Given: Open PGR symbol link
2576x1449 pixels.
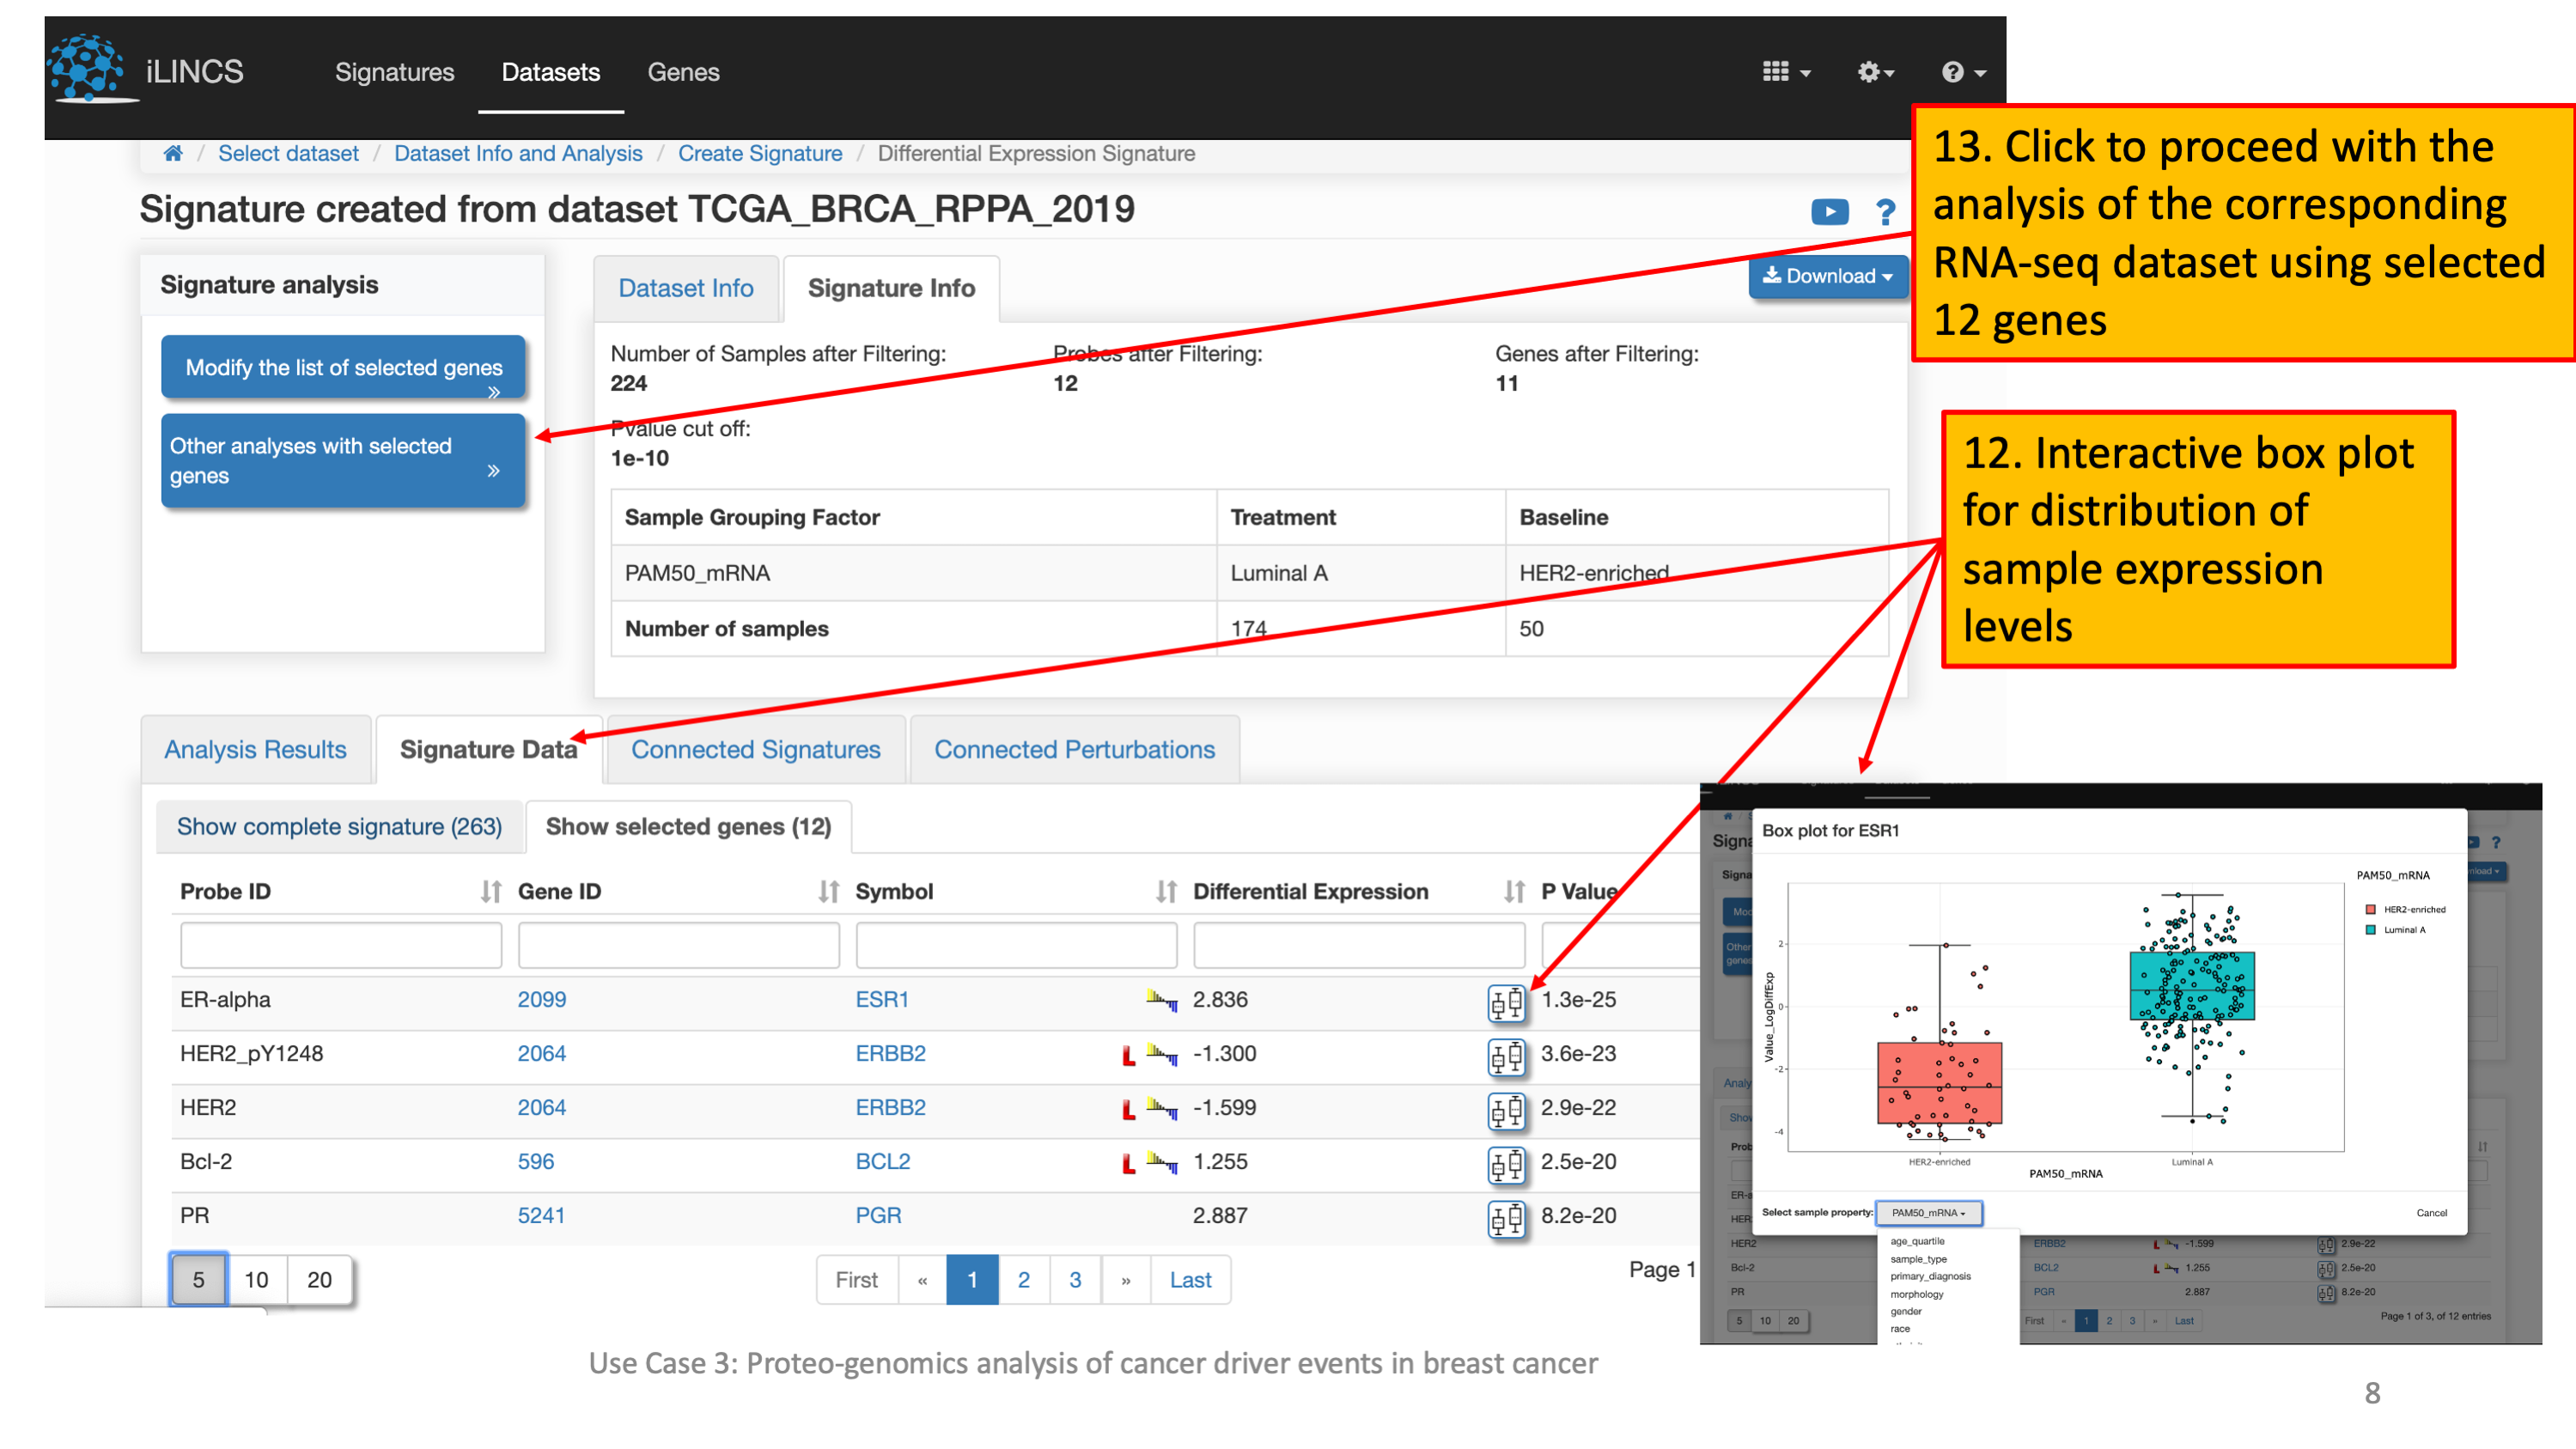Looking at the screenshot, I should pyautogui.click(x=878, y=1215).
